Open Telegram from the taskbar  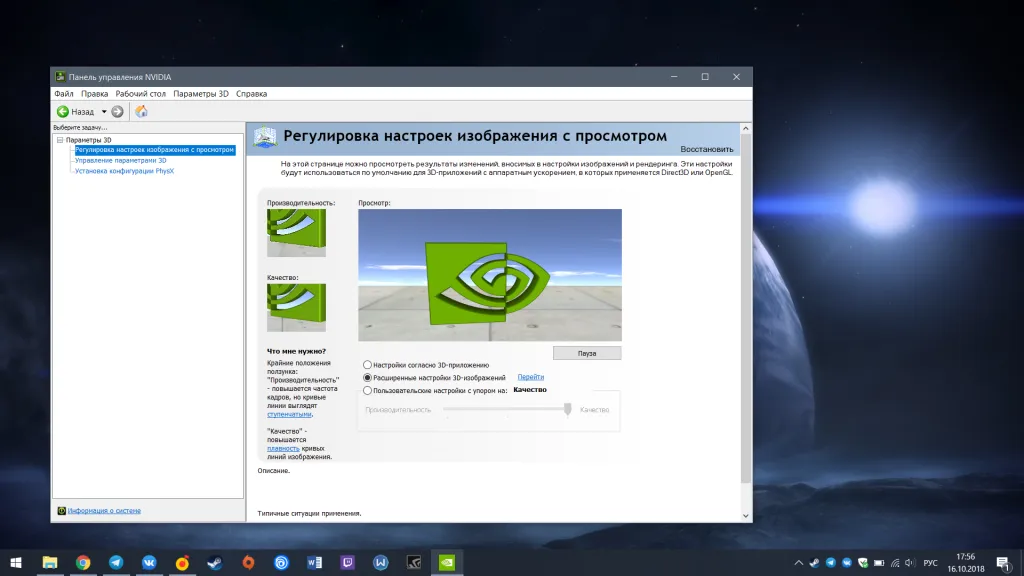tap(114, 562)
